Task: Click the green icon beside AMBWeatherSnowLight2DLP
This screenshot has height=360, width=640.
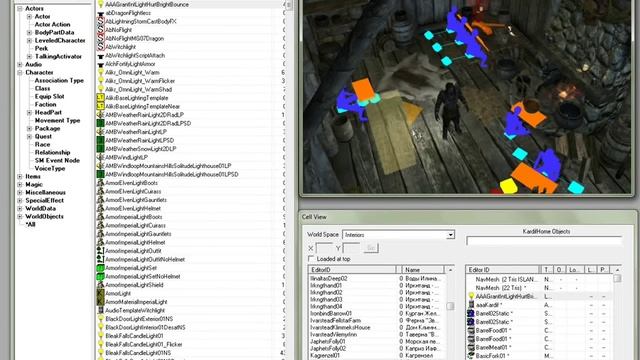Action: click(x=100, y=149)
